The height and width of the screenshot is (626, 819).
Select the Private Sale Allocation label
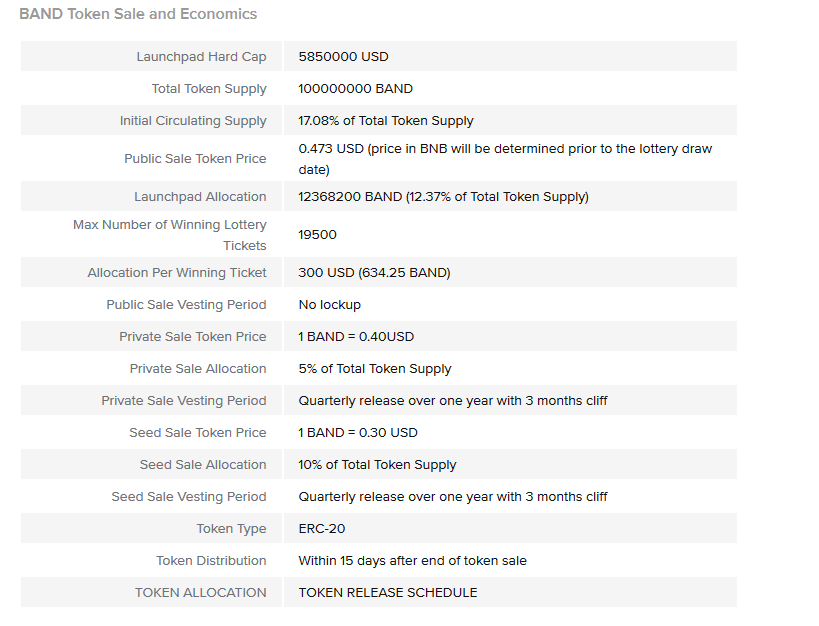(198, 369)
